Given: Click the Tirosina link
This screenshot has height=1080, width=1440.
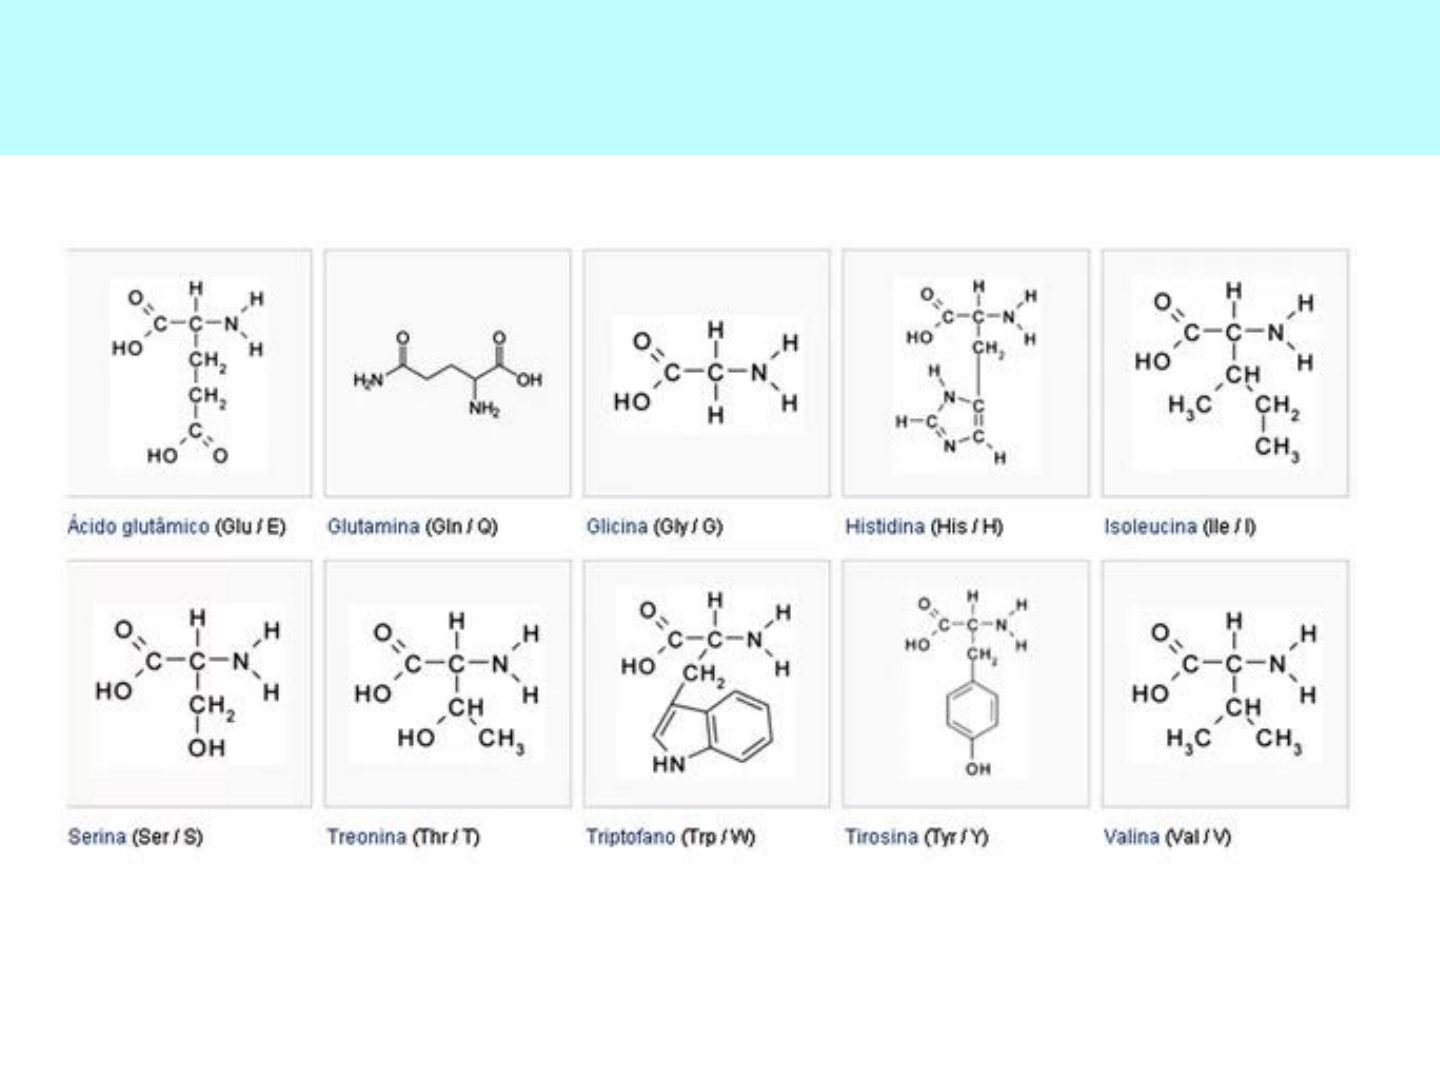Looking at the screenshot, I should (881, 836).
